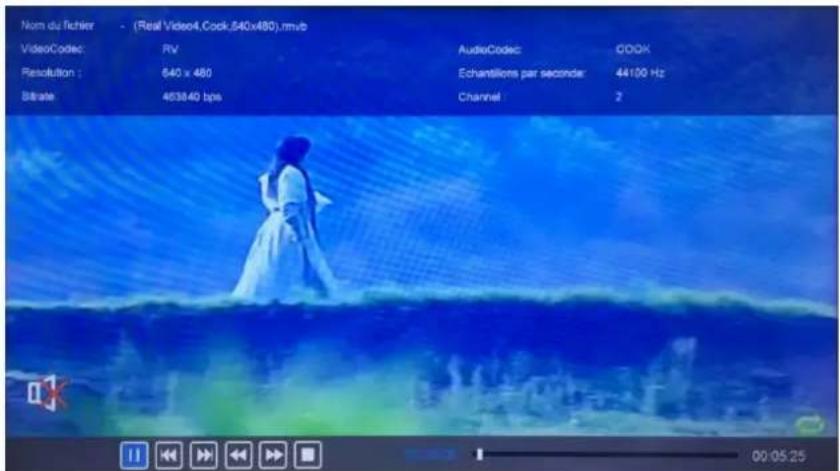Stop the video playback
Image resolution: width=840 pixels, height=471 pixels.
point(308,455)
